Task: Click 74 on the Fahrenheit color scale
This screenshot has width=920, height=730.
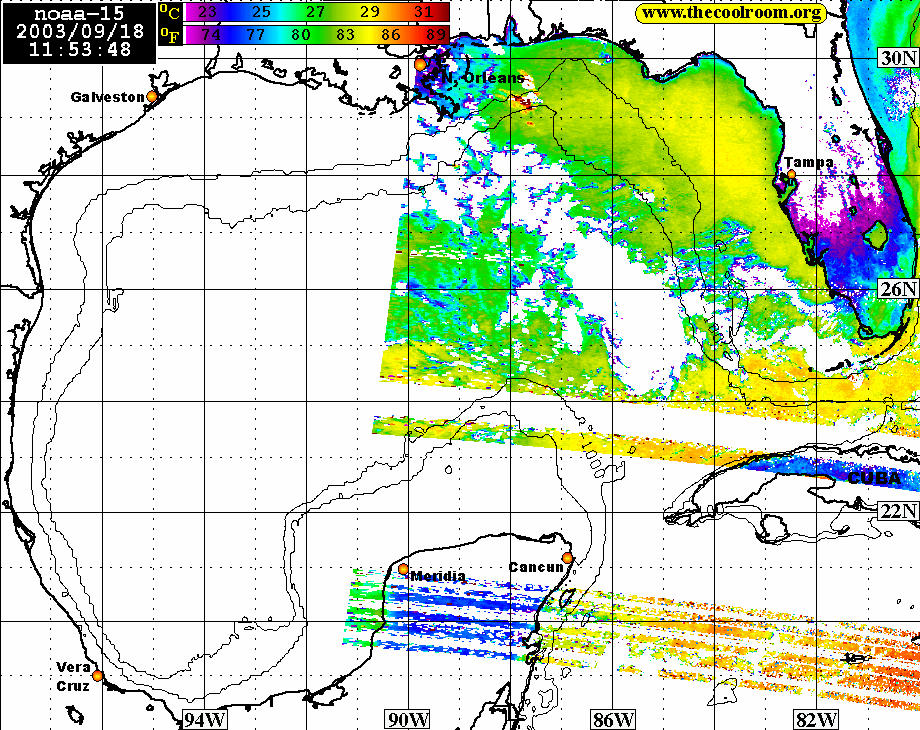Action: point(211,35)
